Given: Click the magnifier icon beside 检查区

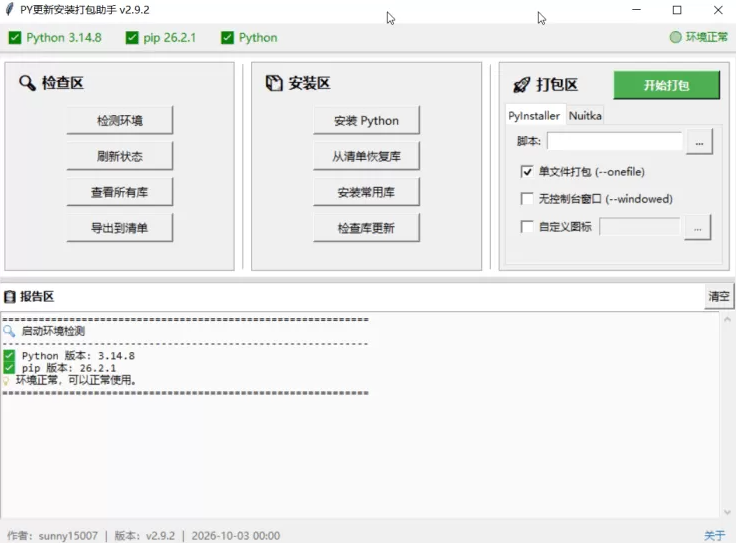Looking at the screenshot, I should [27, 83].
